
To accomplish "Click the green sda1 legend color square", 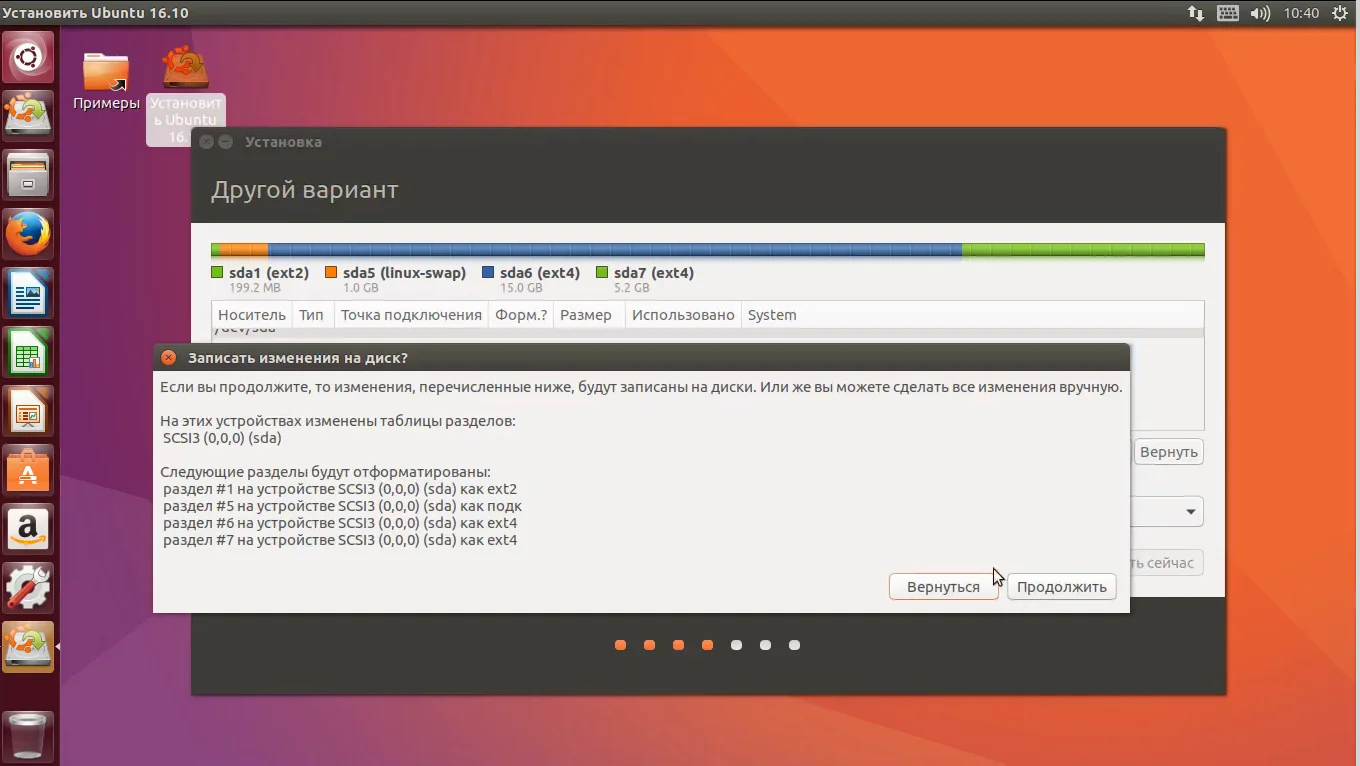I will coord(217,272).
